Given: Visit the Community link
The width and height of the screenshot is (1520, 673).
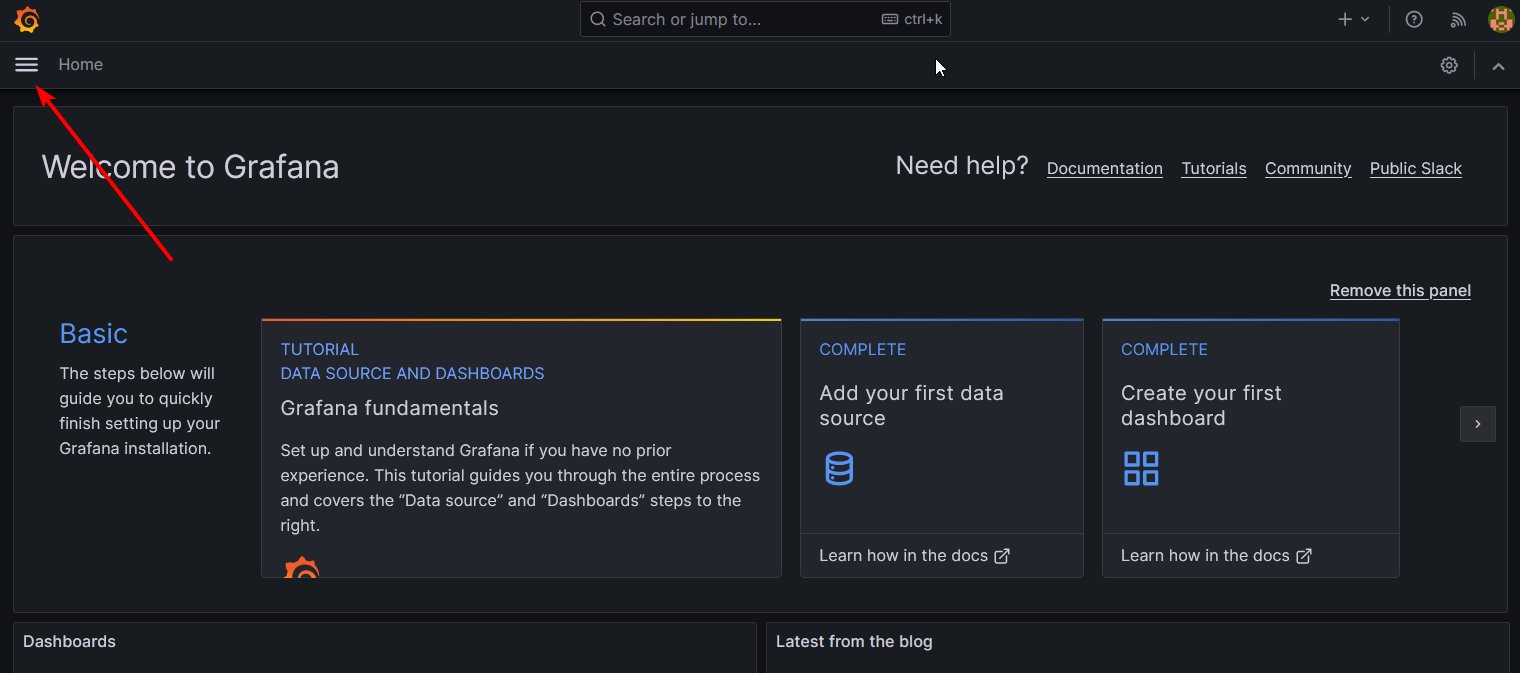Looking at the screenshot, I should [x=1308, y=169].
